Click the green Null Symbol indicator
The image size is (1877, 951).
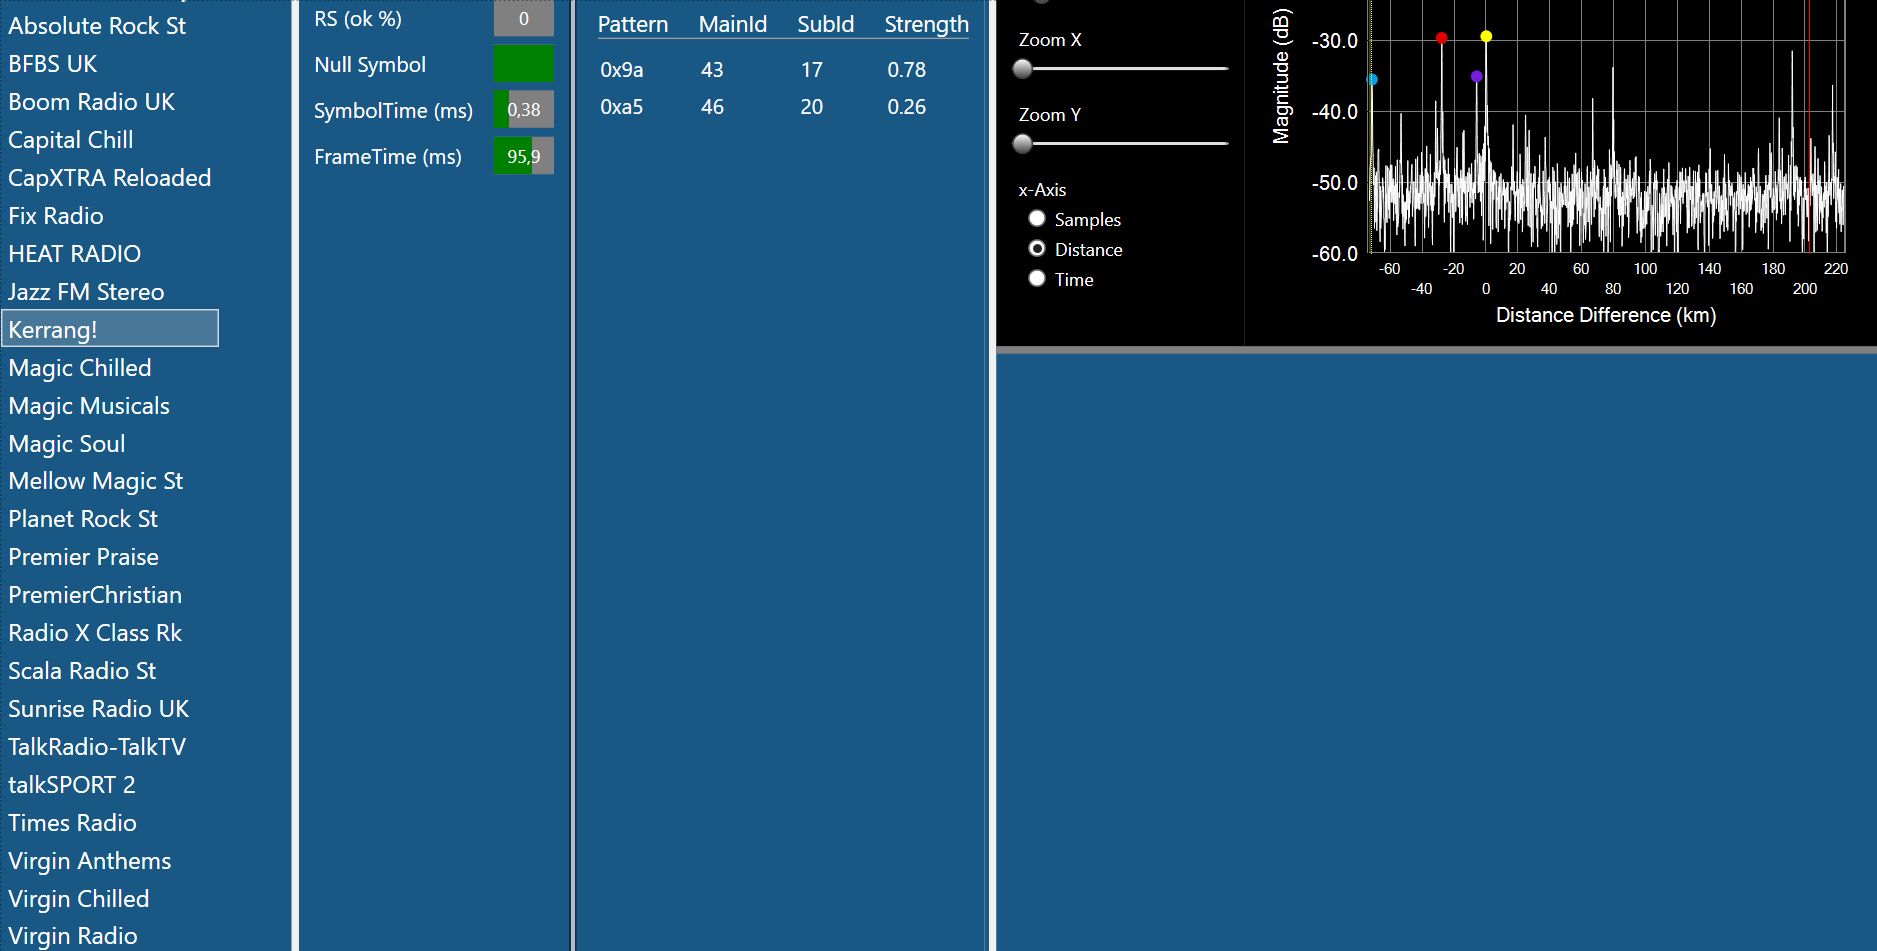pyautogui.click(x=523, y=64)
